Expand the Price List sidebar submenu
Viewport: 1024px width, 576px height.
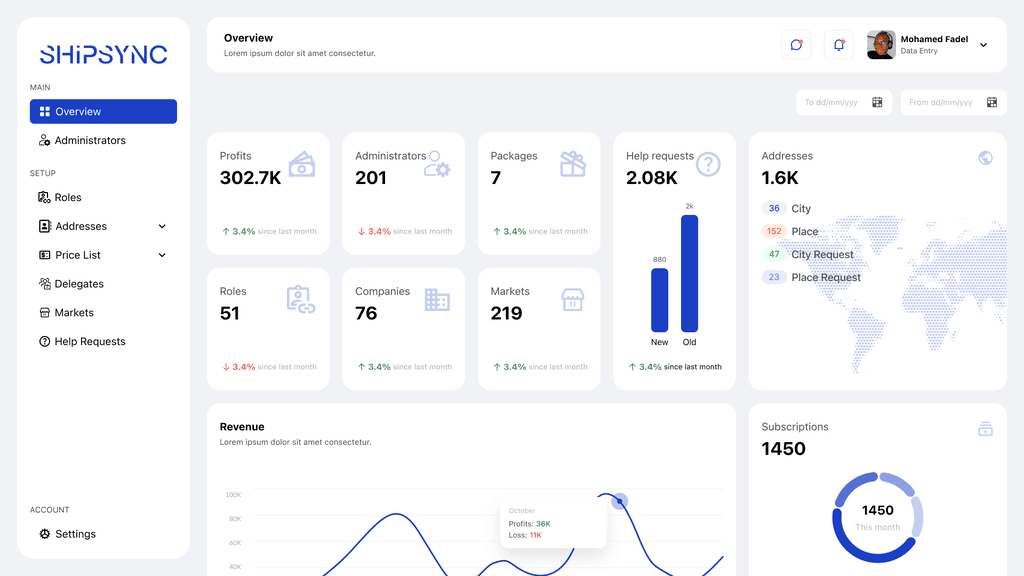click(162, 255)
